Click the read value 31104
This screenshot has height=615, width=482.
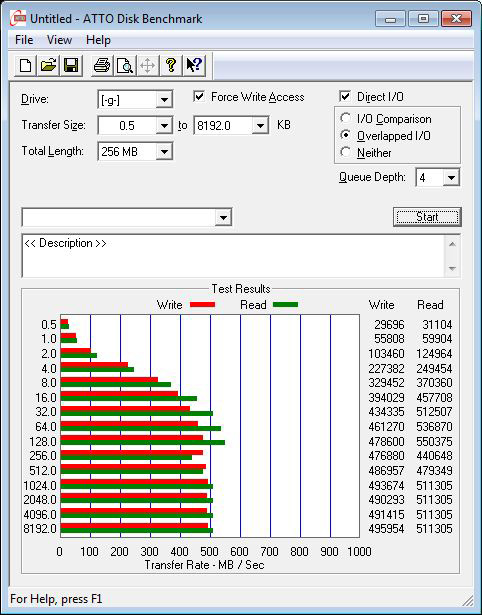[x=437, y=325]
